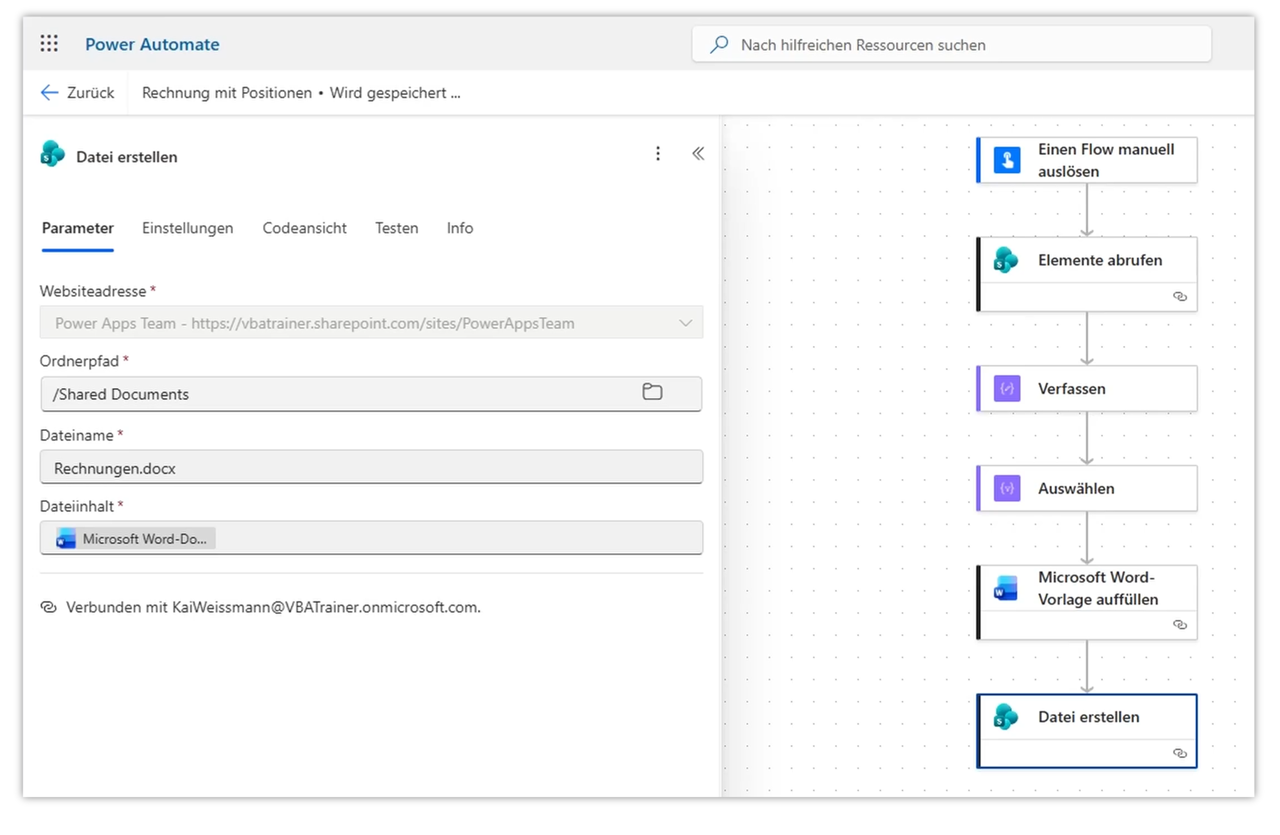Select the Verfassen node

[1087, 389]
